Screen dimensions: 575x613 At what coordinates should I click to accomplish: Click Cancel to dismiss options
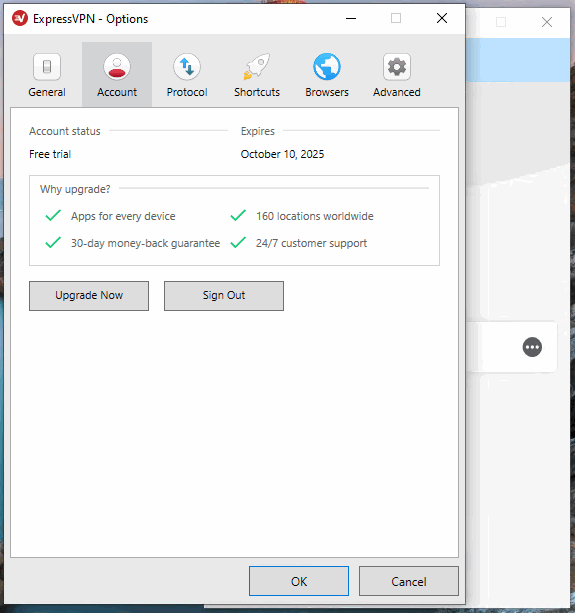[x=408, y=581]
